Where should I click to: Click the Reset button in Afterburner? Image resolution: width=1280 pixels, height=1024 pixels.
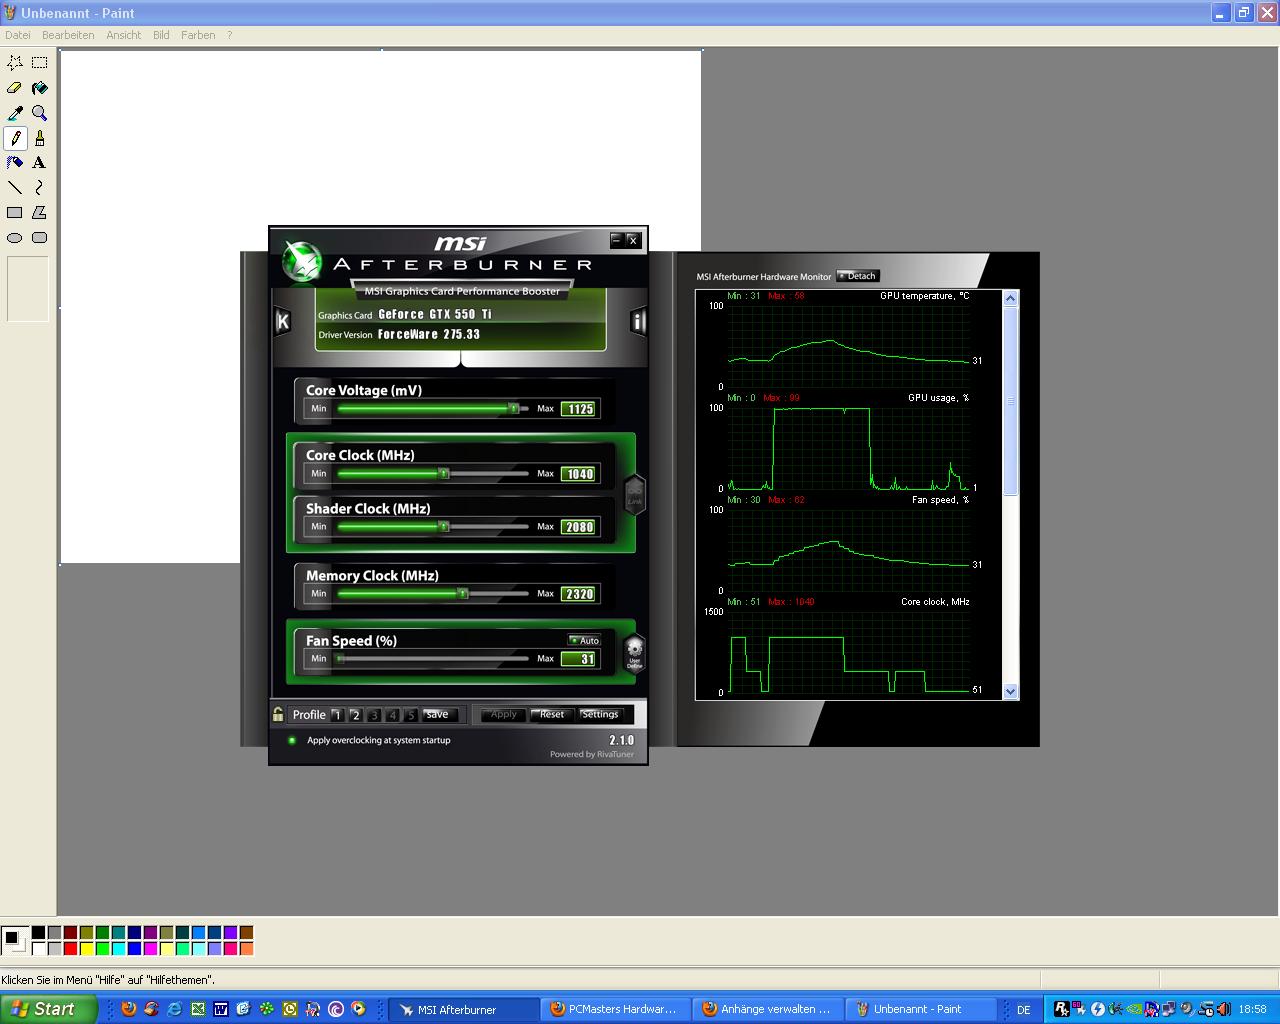pos(552,714)
